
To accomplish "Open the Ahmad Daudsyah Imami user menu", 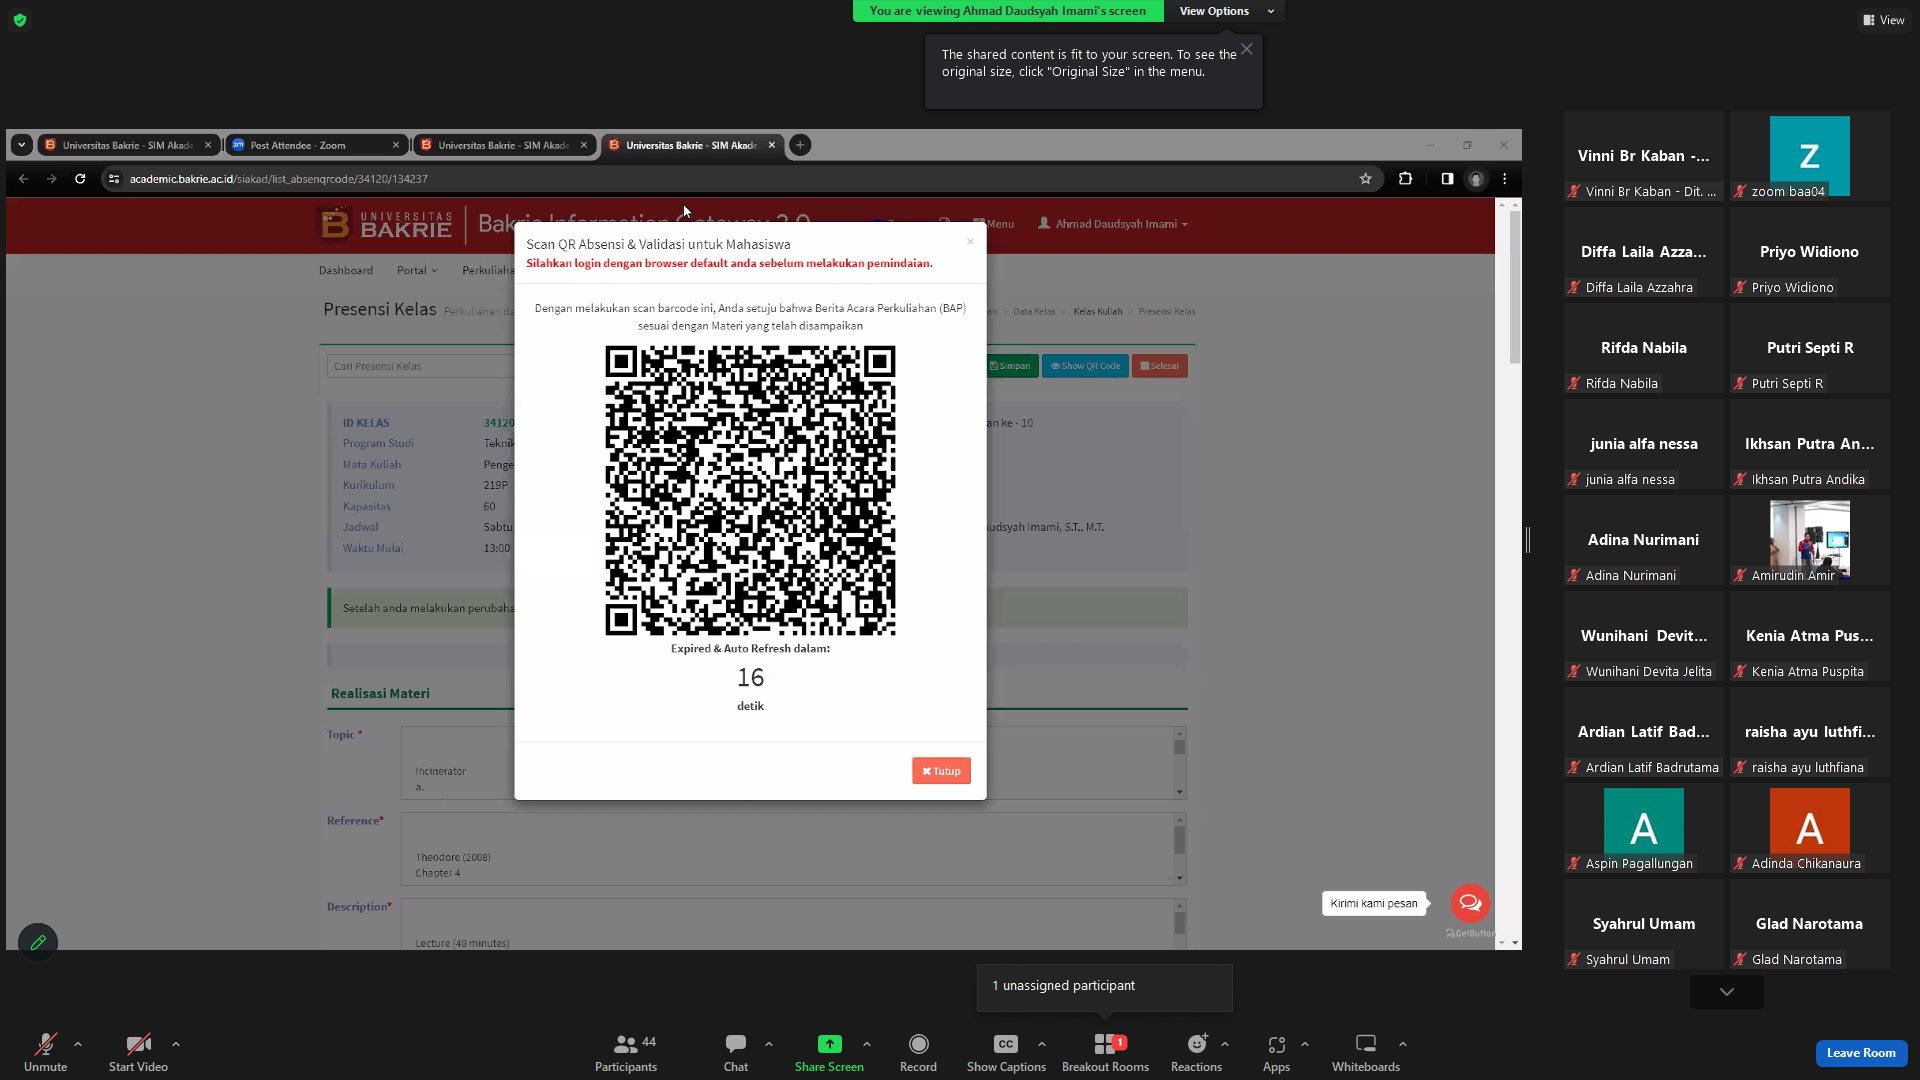I will [1113, 224].
